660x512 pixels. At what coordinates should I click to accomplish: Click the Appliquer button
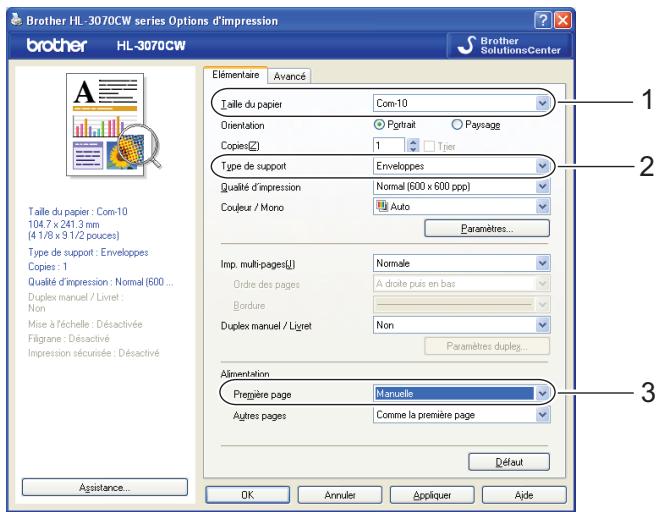(x=432, y=495)
